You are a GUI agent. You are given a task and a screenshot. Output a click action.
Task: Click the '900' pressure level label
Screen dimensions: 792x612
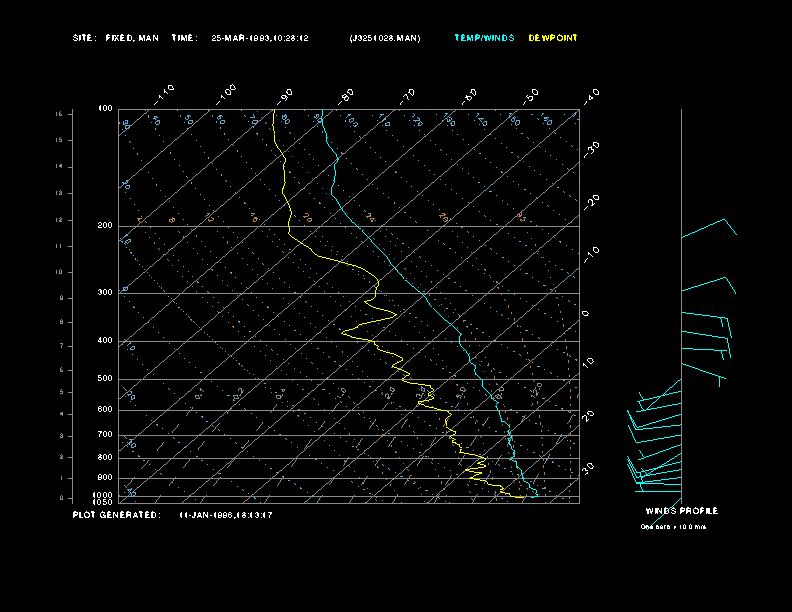coord(105,477)
